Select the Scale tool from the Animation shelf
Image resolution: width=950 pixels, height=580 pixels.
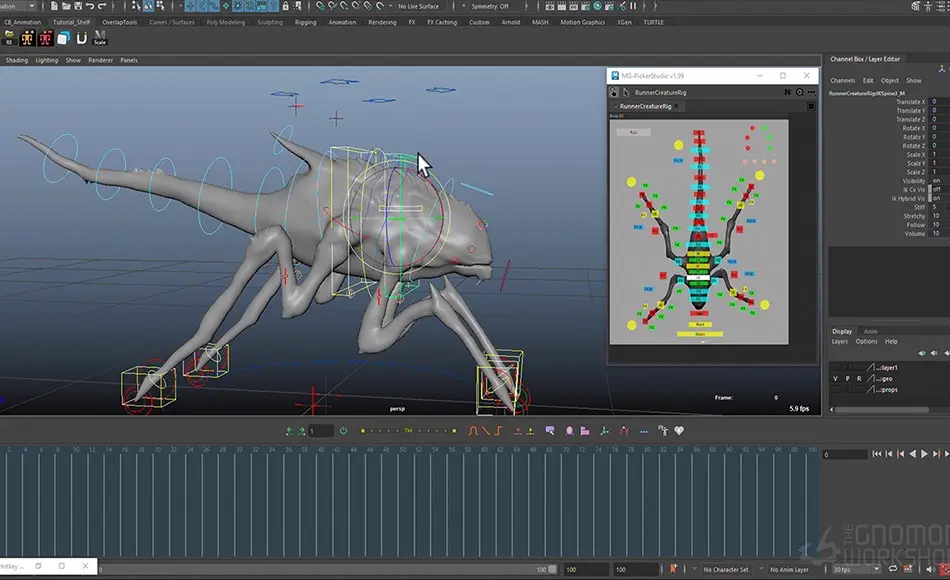click(99, 38)
